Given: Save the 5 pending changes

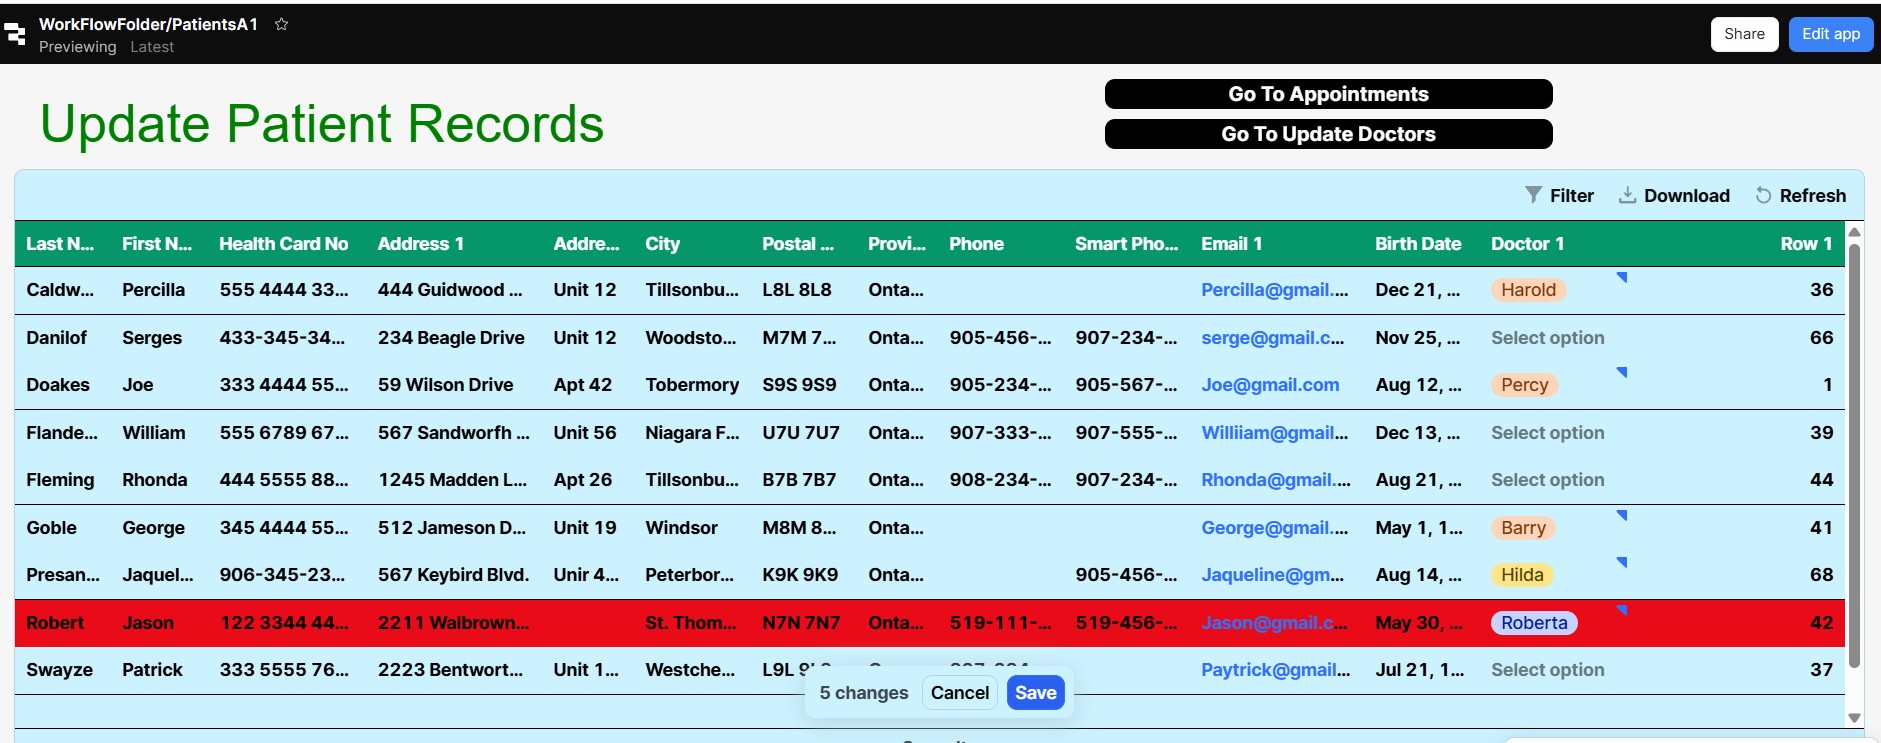Looking at the screenshot, I should click(1035, 693).
